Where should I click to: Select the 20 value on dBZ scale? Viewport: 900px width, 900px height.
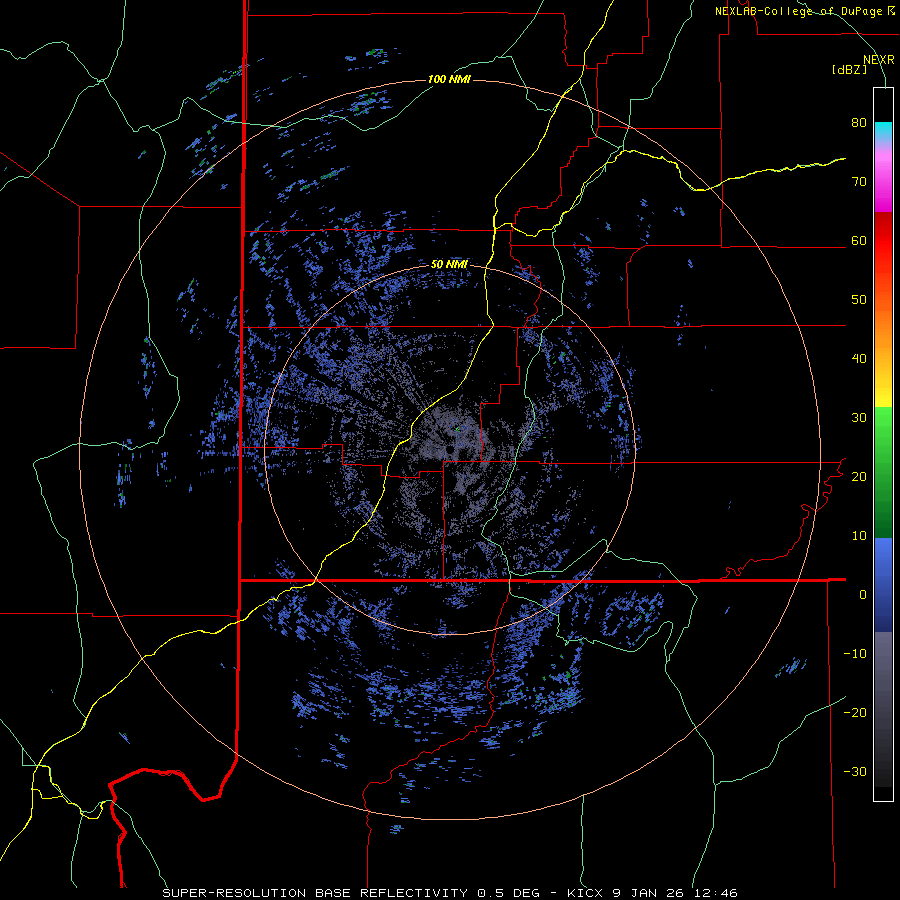tap(859, 476)
